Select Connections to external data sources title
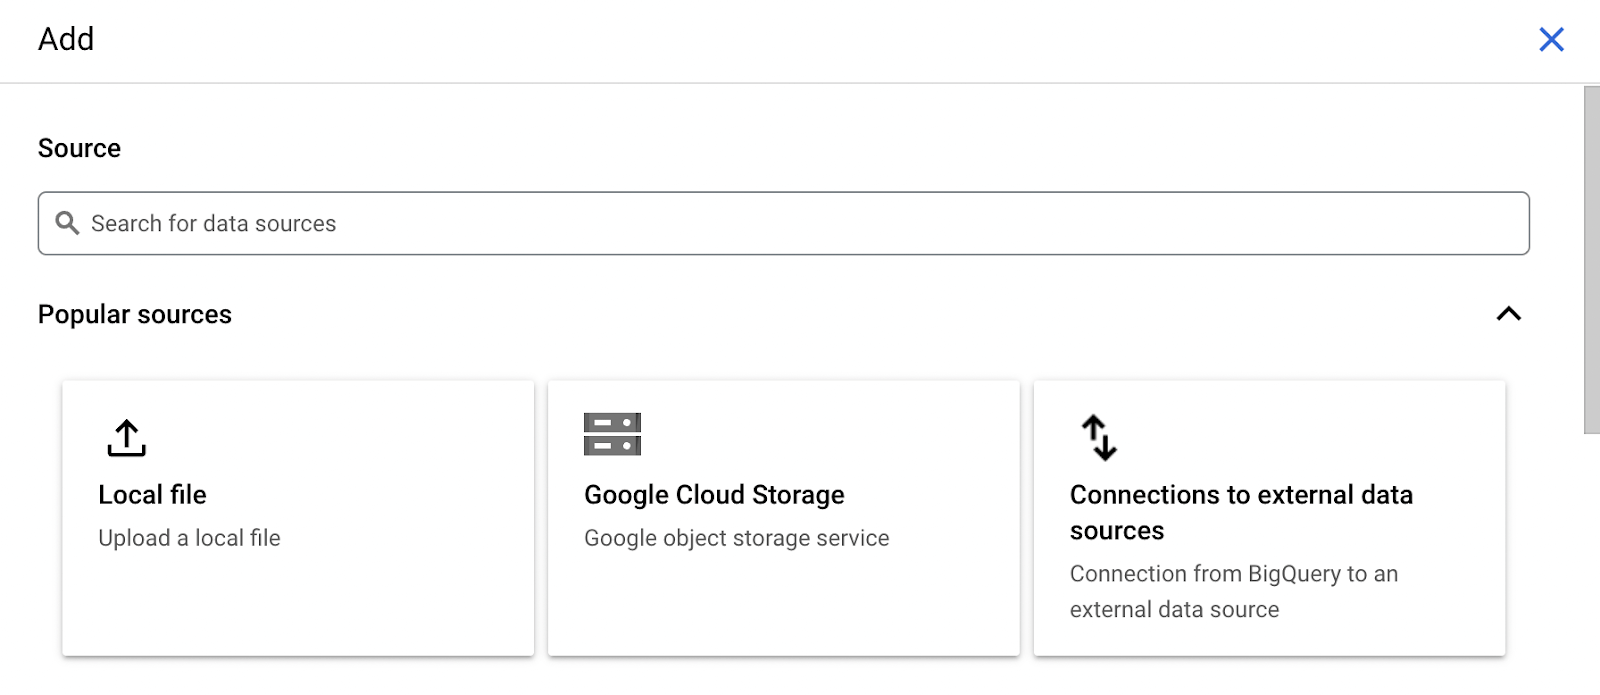This screenshot has height=695, width=1600. 1241,512
